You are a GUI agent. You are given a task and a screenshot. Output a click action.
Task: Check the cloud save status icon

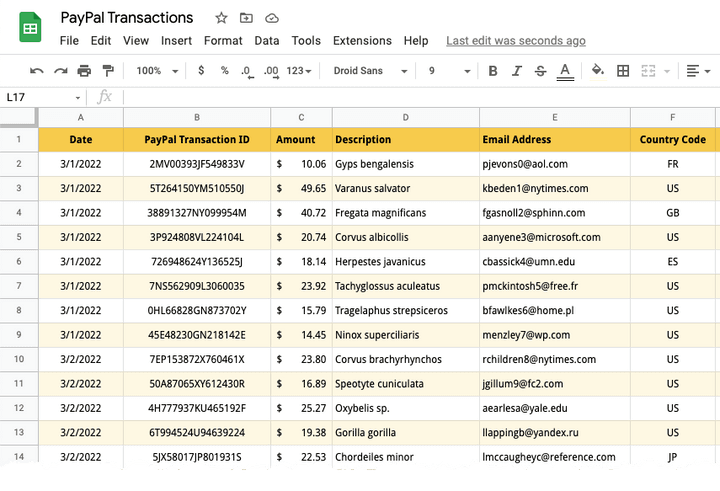(x=272, y=18)
